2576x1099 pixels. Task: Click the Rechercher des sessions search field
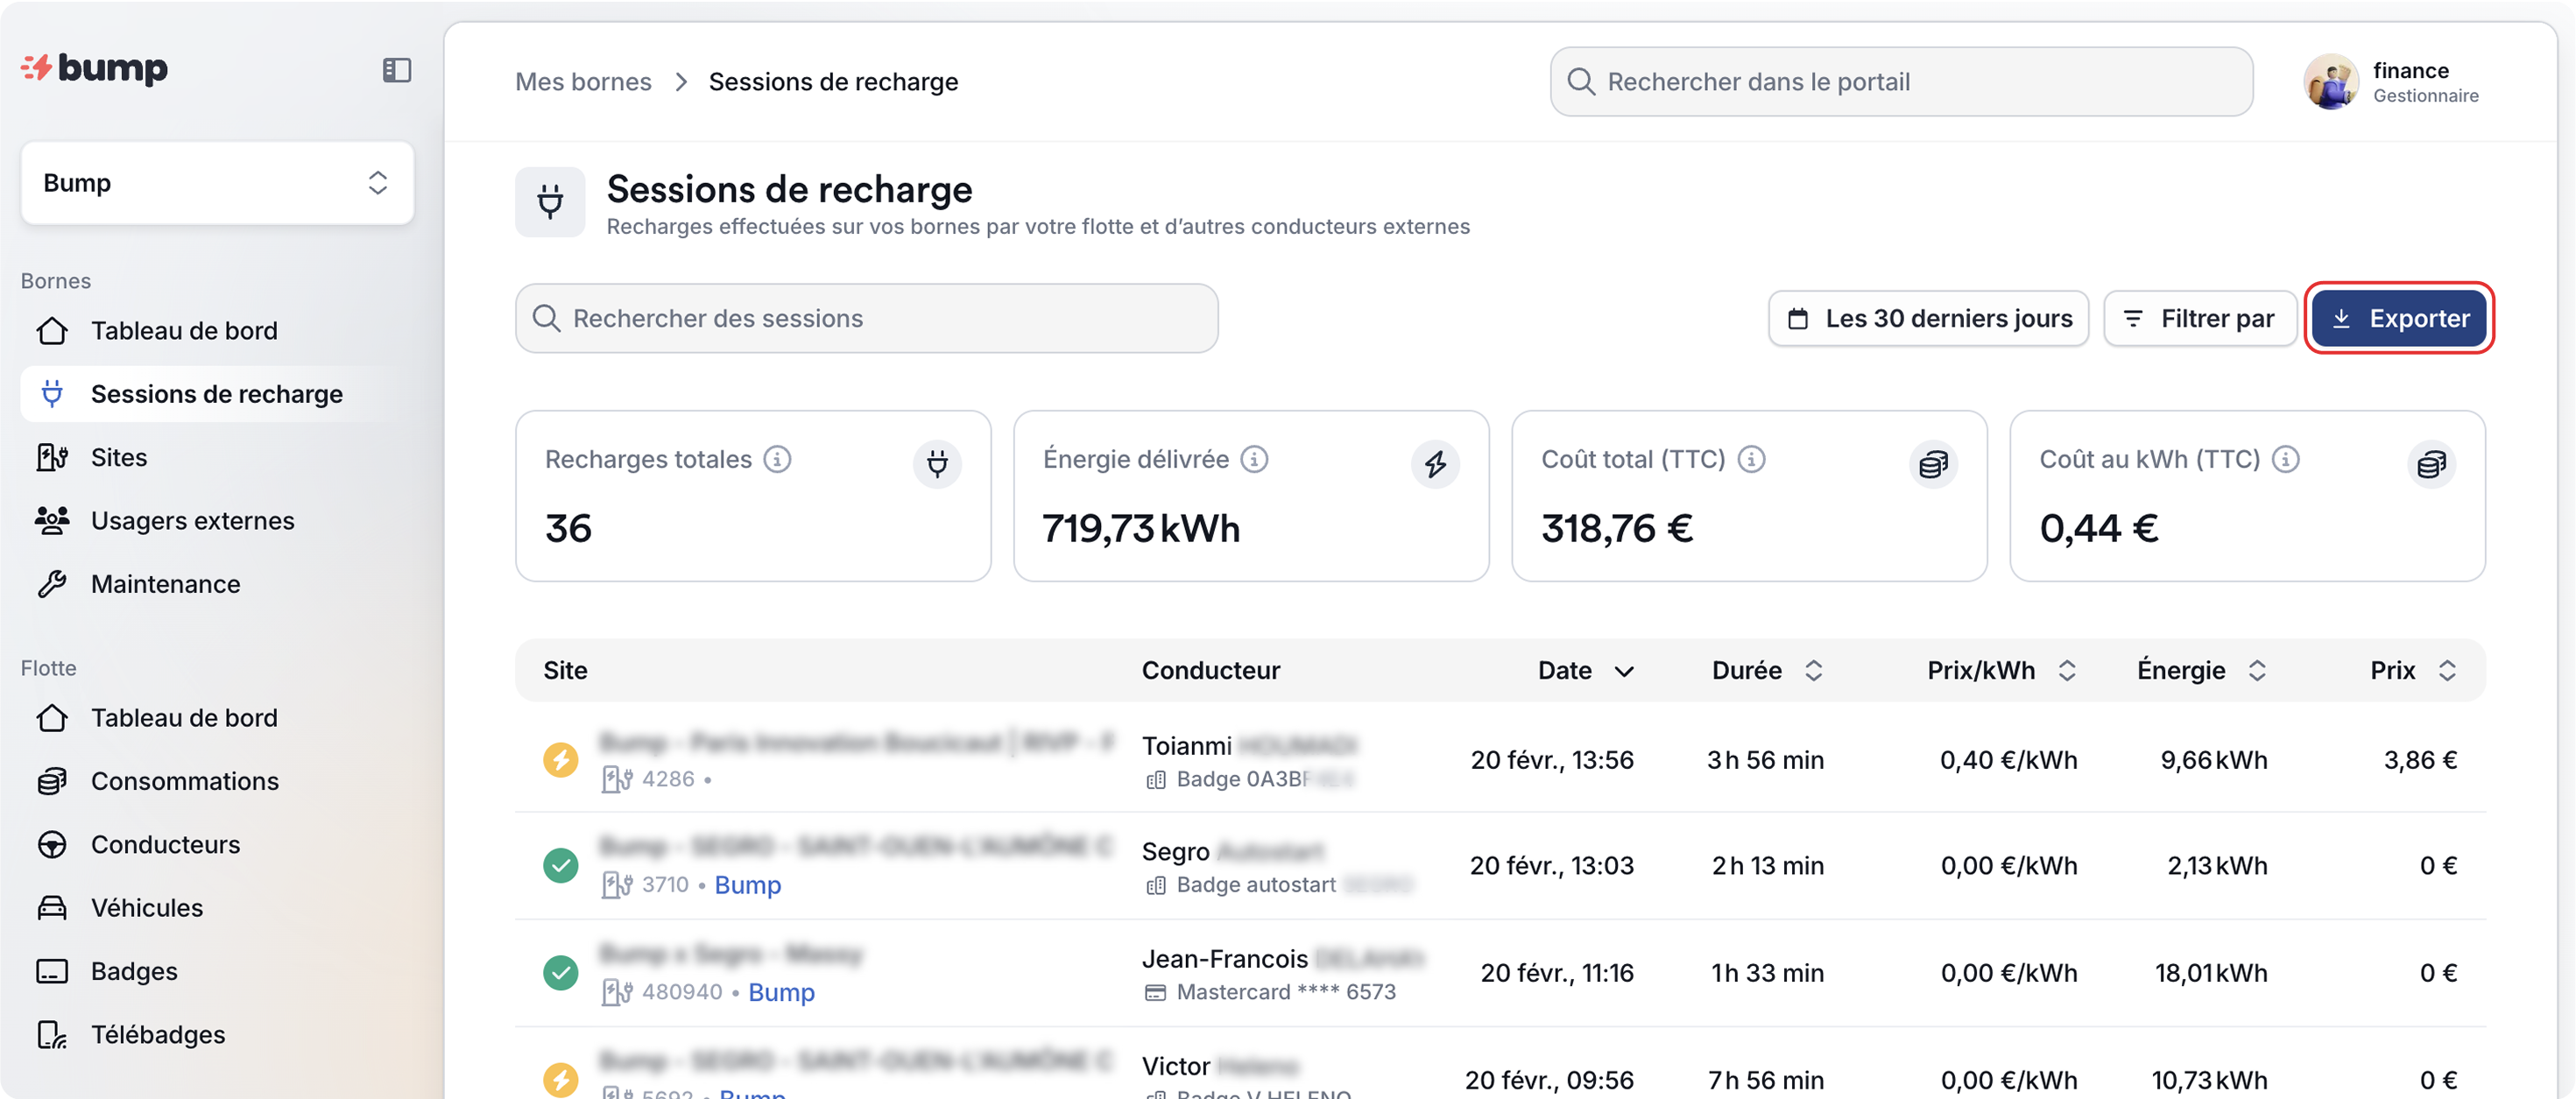pyautogui.click(x=866, y=319)
